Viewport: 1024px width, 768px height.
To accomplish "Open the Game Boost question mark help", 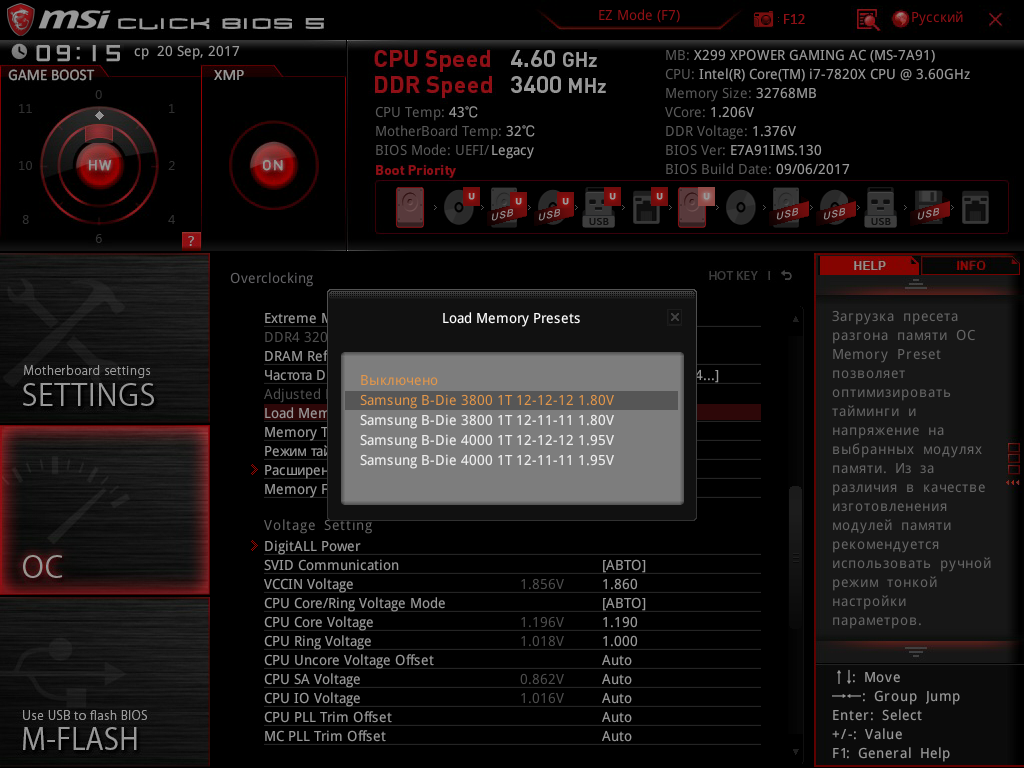I will (191, 240).
